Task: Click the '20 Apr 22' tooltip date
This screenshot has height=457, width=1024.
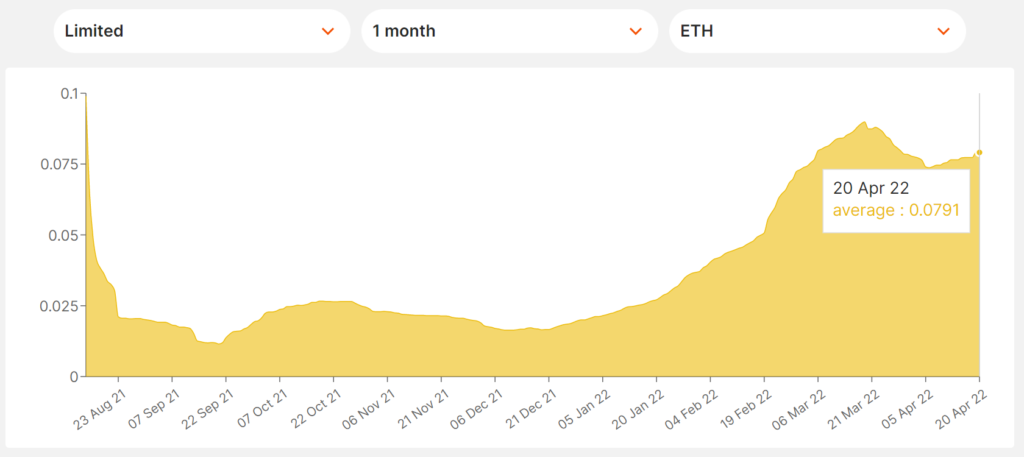Action: [x=871, y=188]
